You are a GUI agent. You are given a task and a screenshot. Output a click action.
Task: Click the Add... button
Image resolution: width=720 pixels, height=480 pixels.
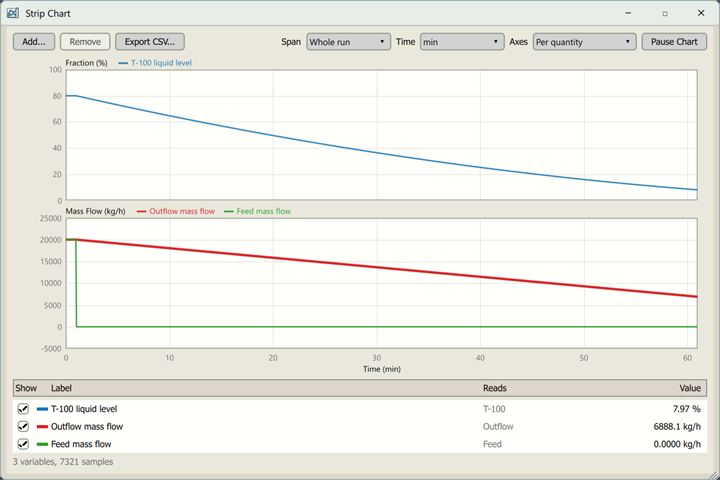(34, 42)
